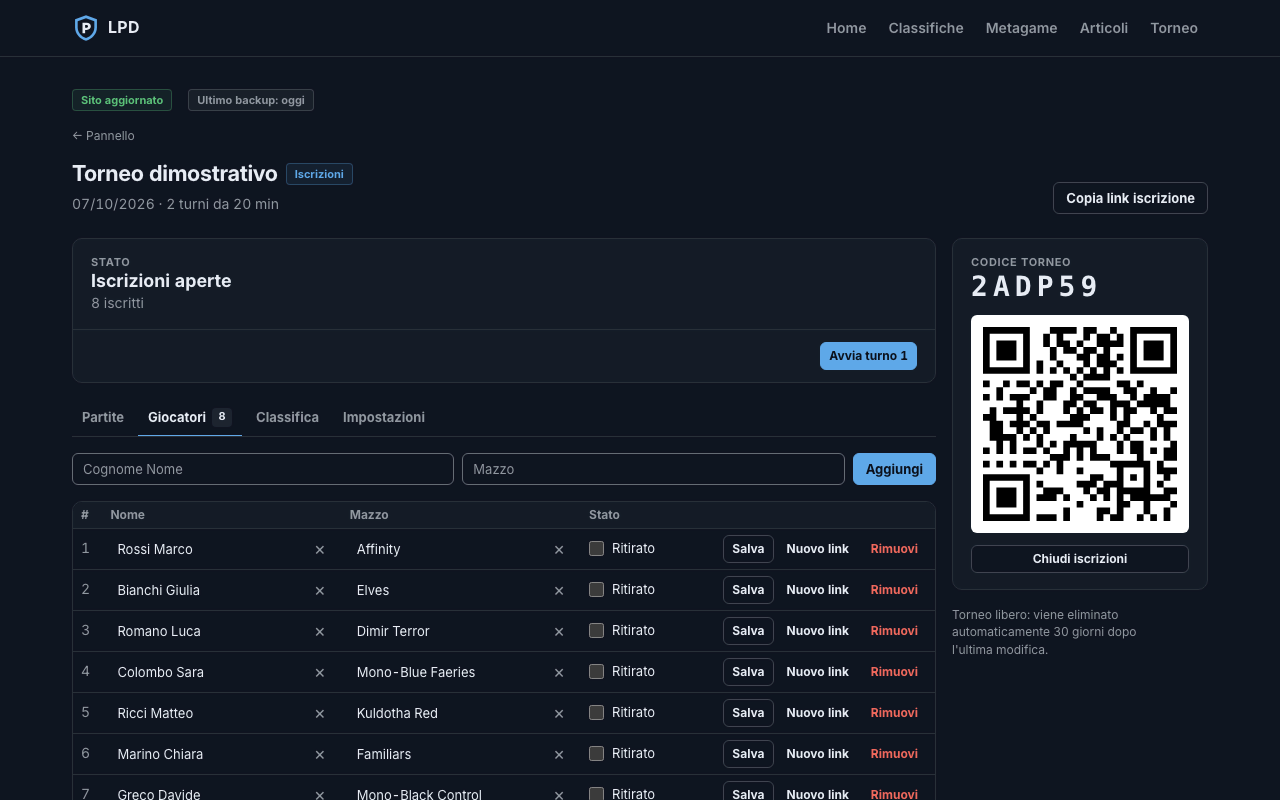Clear the name field for Marino Chiara

(x=320, y=754)
